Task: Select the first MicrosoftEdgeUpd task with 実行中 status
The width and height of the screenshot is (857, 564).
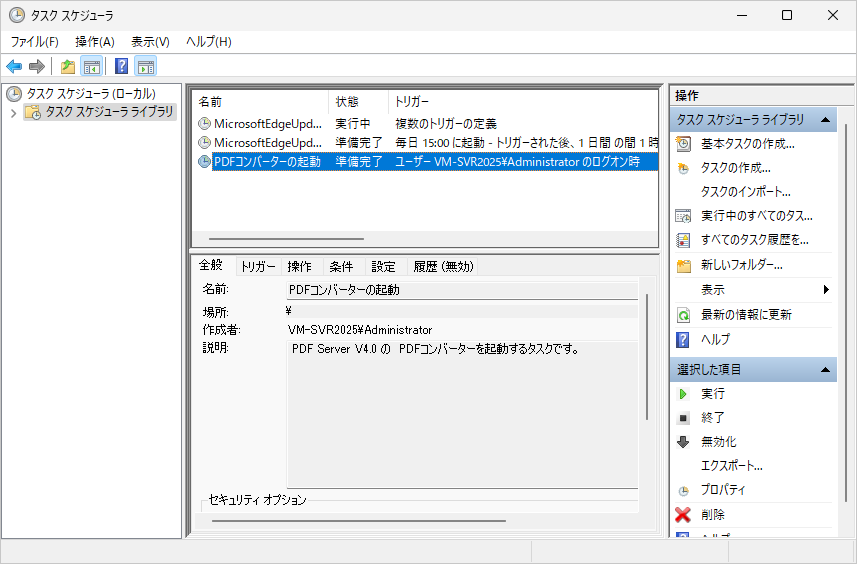Action: pyautogui.click(x=426, y=124)
